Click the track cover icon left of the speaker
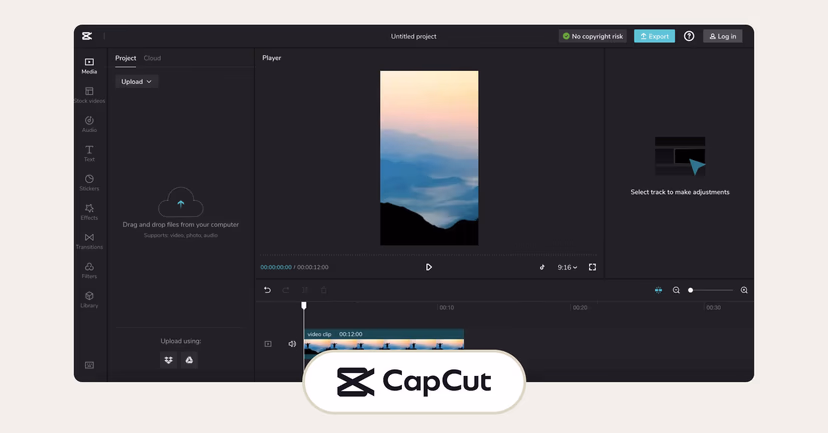This screenshot has width=828, height=433. pos(268,344)
